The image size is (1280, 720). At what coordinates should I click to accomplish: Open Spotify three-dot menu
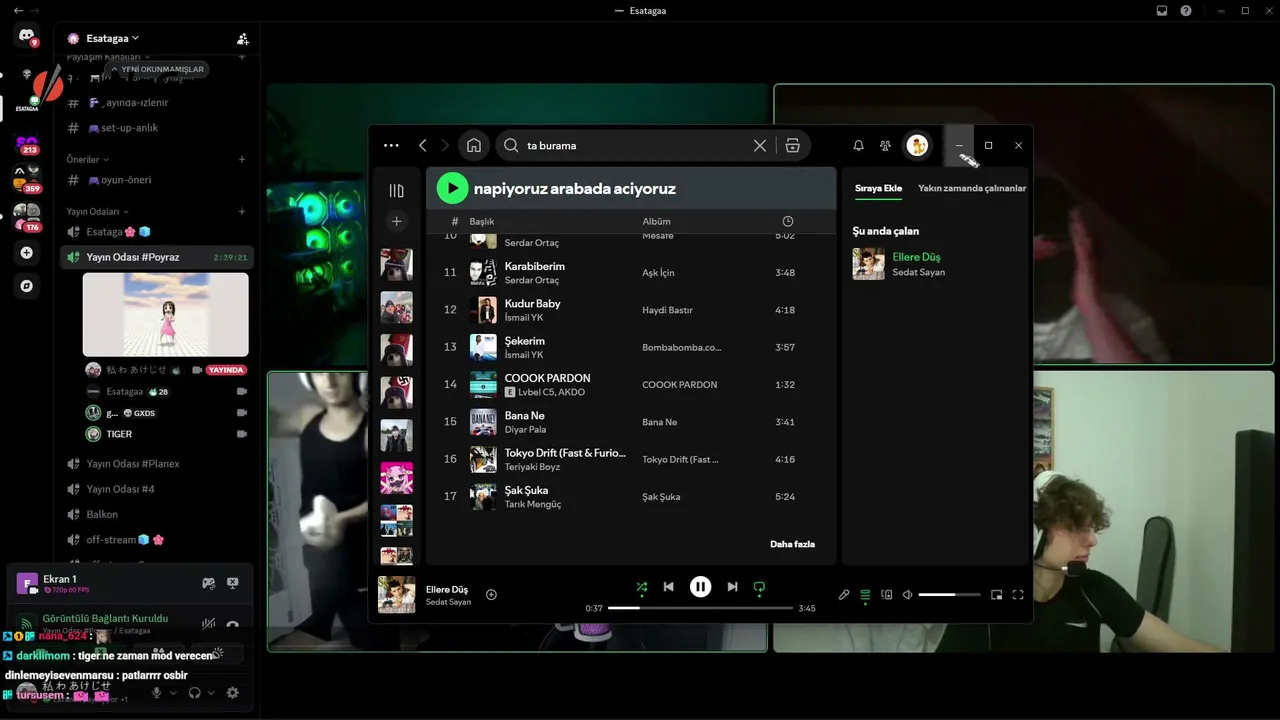(391, 146)
